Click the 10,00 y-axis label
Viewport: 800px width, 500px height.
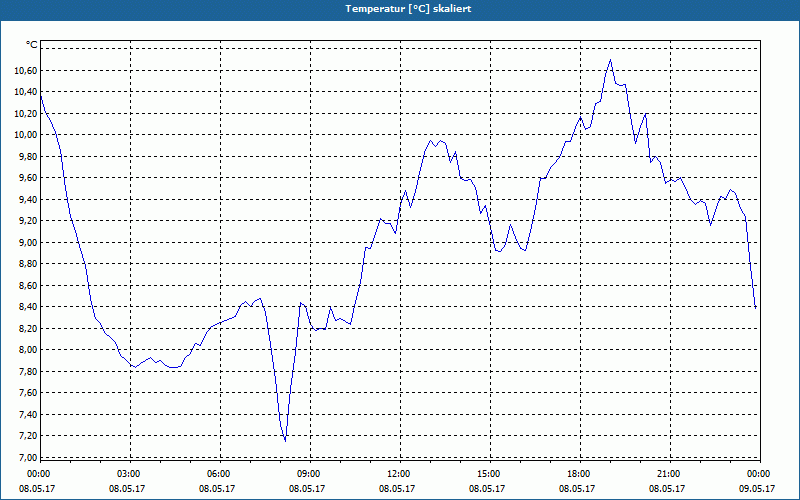point(26,135)
